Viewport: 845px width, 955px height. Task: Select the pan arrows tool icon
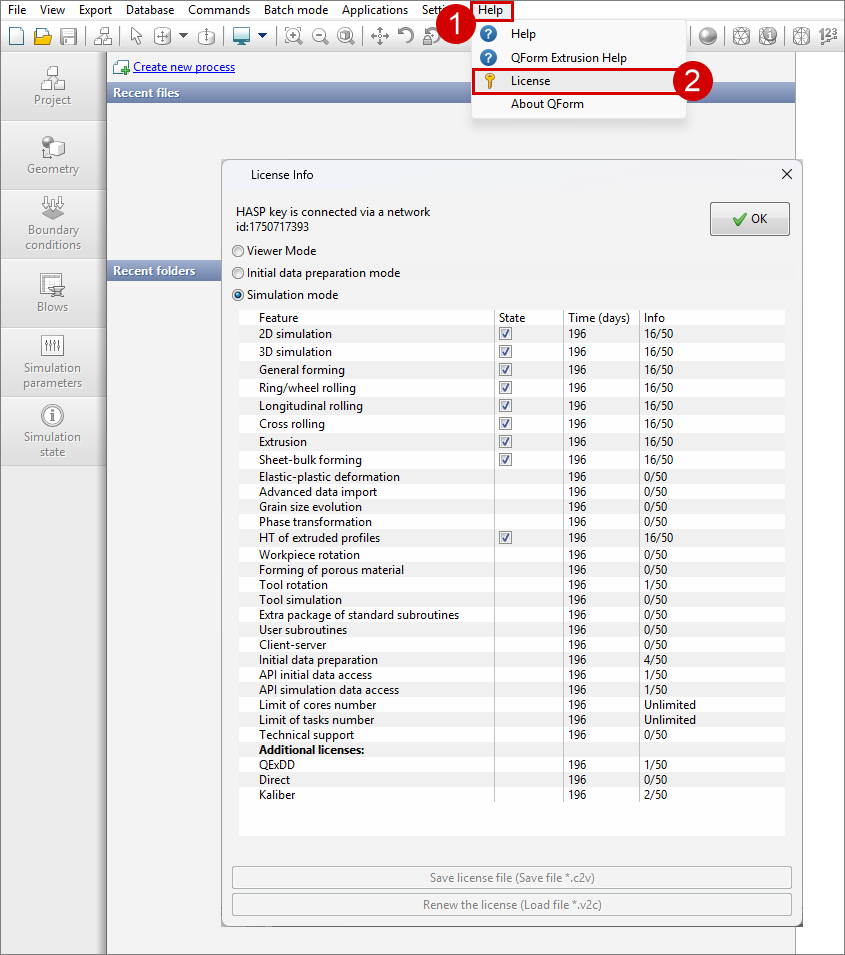[x=380, y=37]
